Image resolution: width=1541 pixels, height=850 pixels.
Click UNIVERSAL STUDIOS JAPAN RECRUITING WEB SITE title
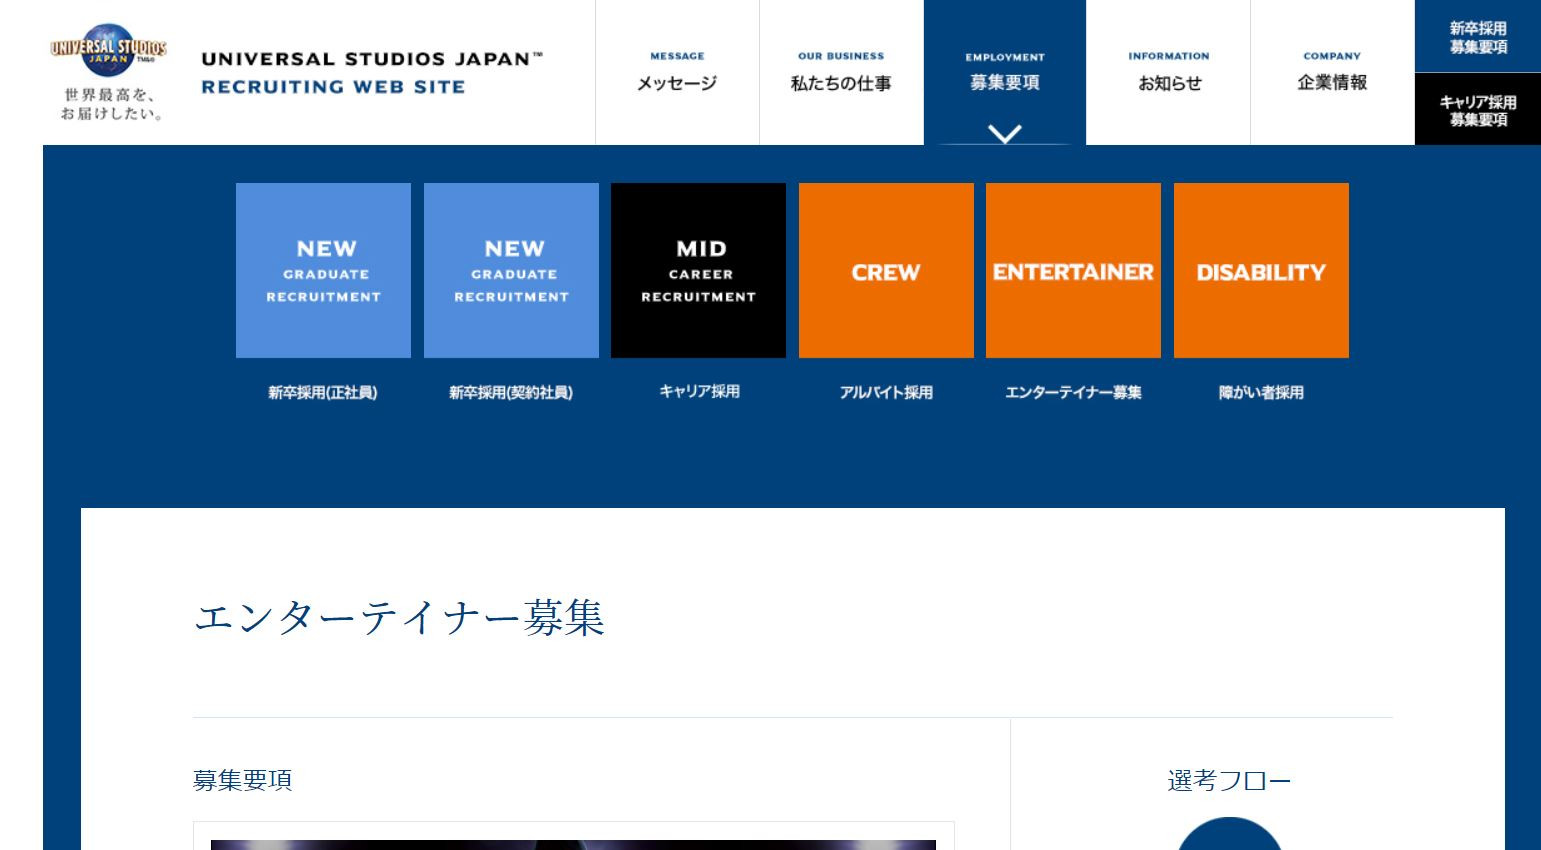372,73
